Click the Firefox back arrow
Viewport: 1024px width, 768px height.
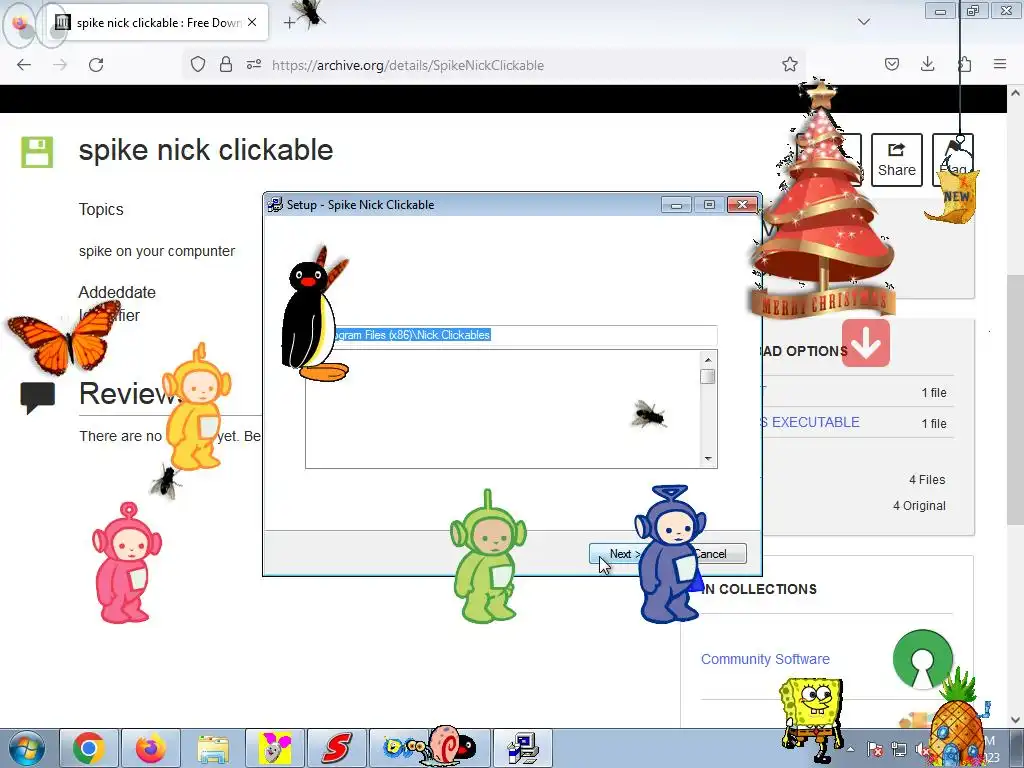pos(24,65)
